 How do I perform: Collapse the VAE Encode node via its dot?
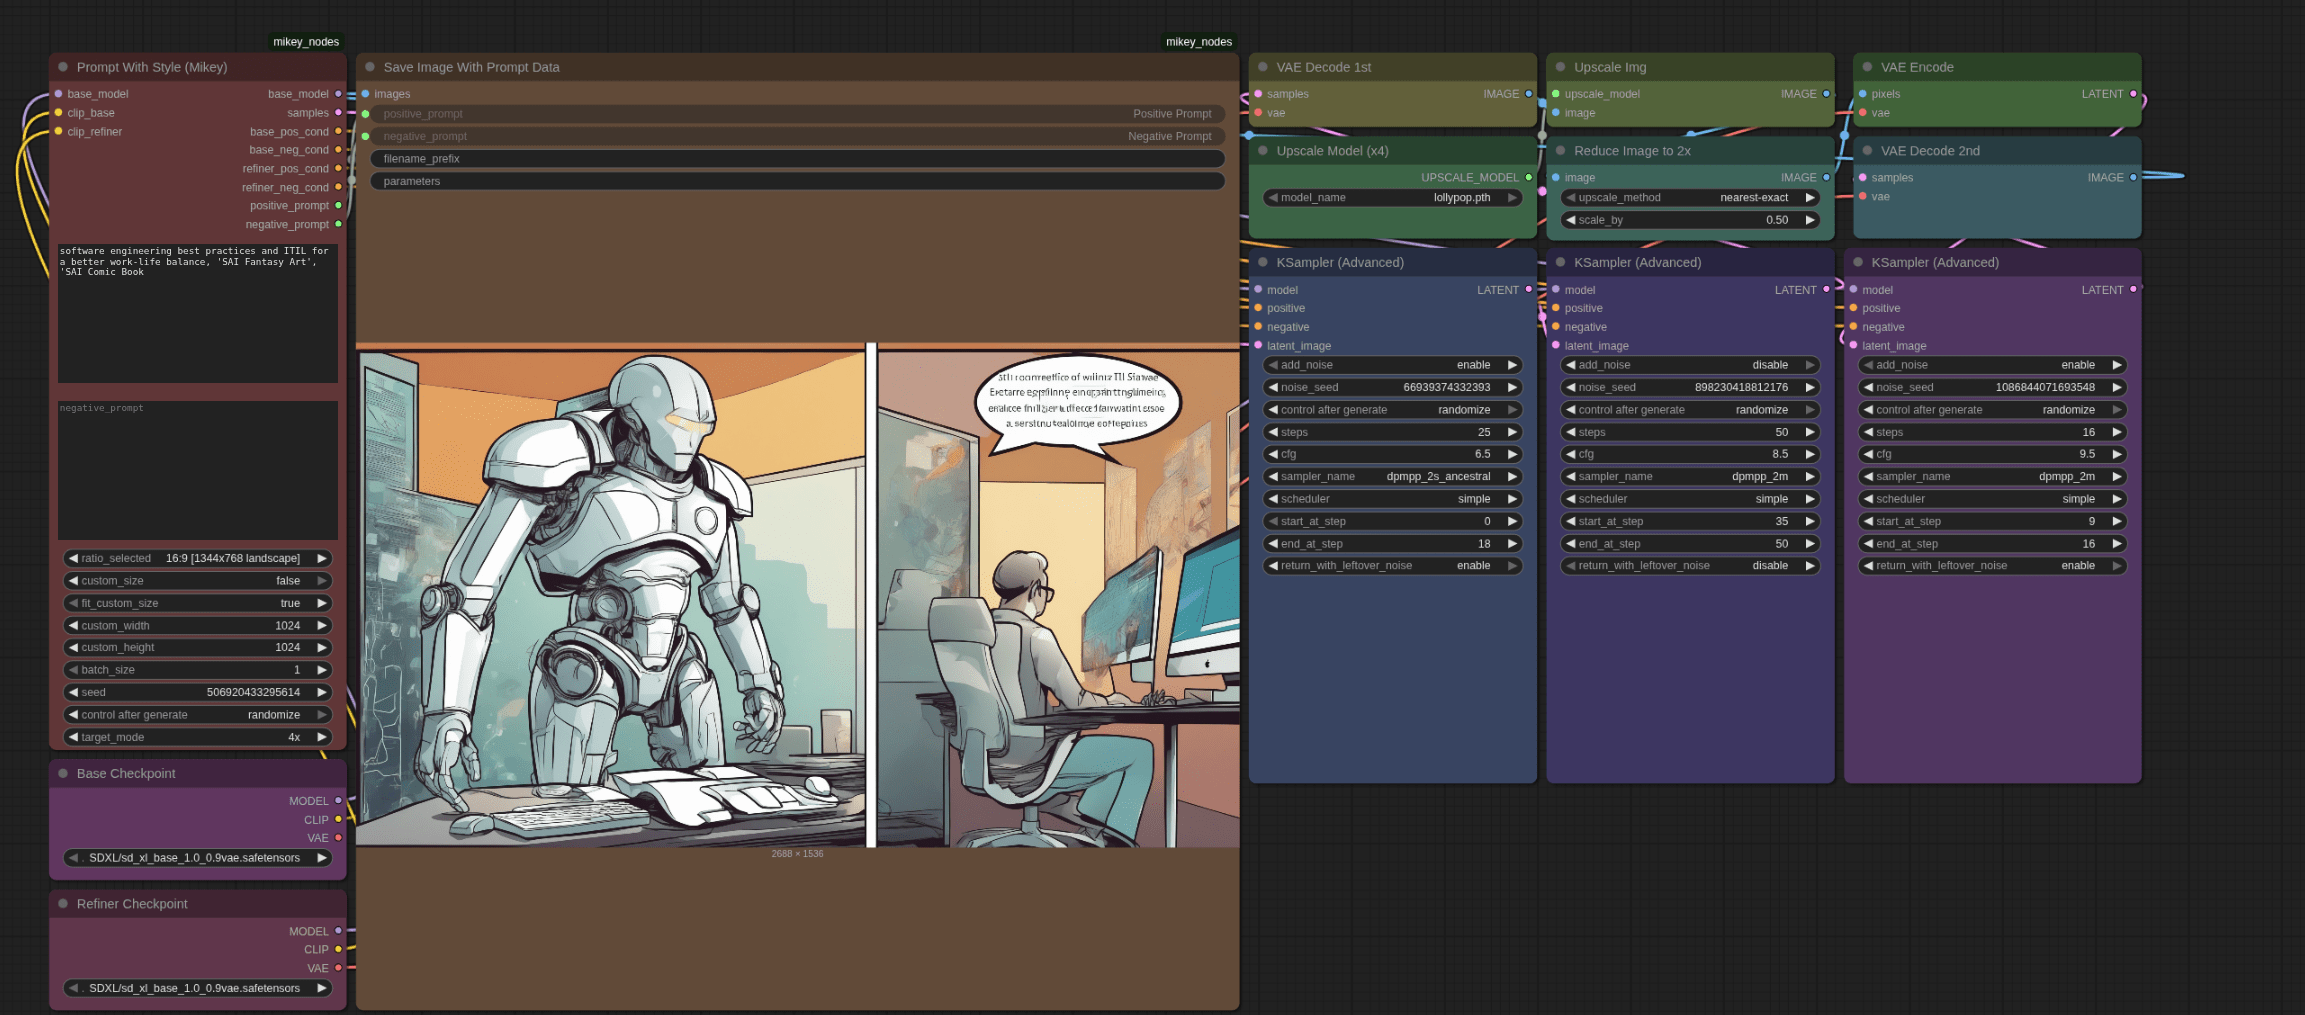pos(1867,67)
